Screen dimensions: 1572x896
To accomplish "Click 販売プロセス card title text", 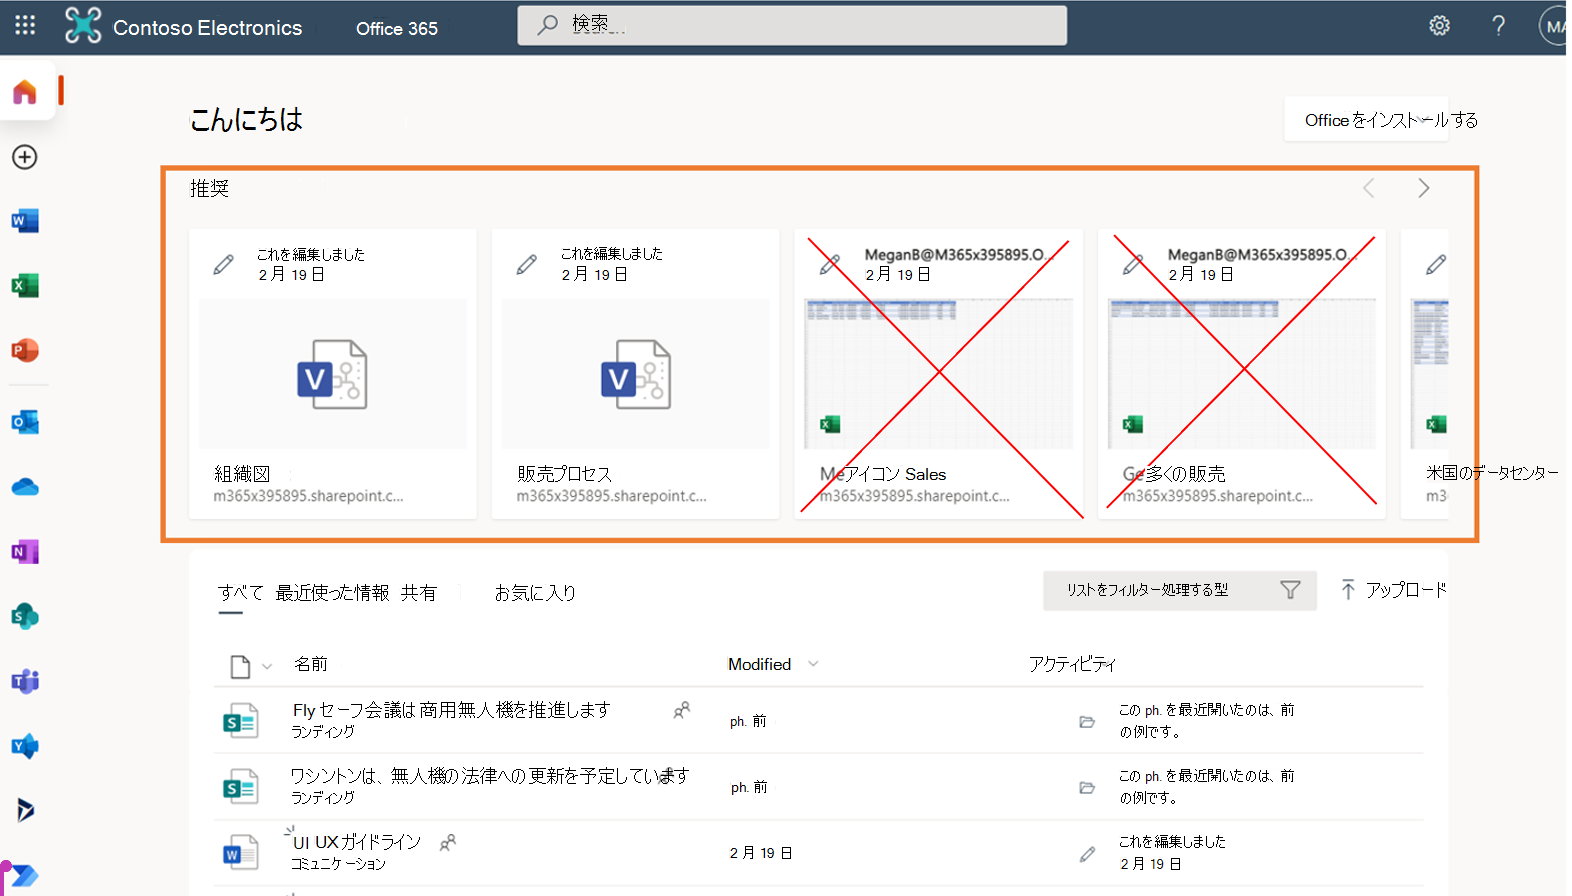I will pos(564,474).
